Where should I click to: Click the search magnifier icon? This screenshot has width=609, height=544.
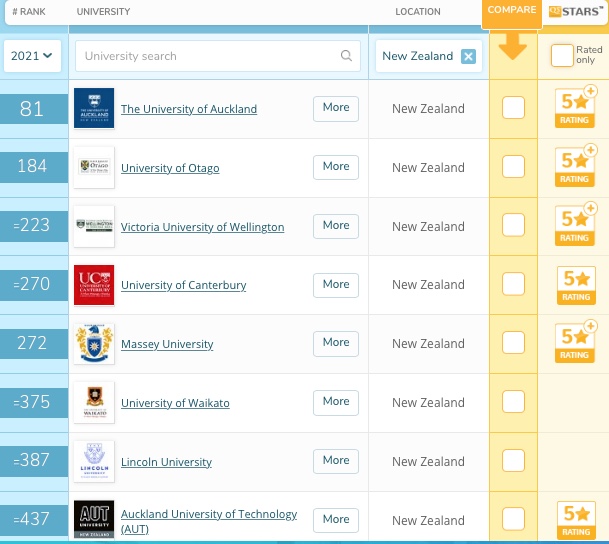coord(346,56)
